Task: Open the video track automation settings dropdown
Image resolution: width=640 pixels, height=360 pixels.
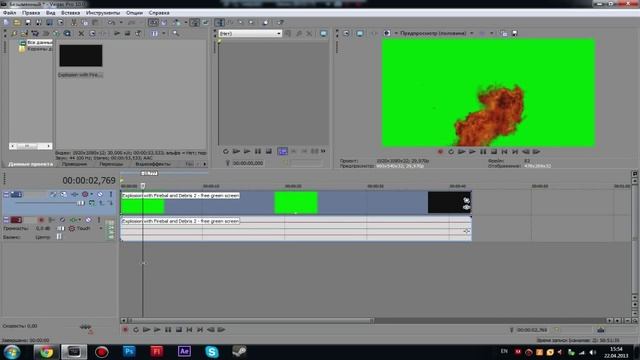Action: 91,194
